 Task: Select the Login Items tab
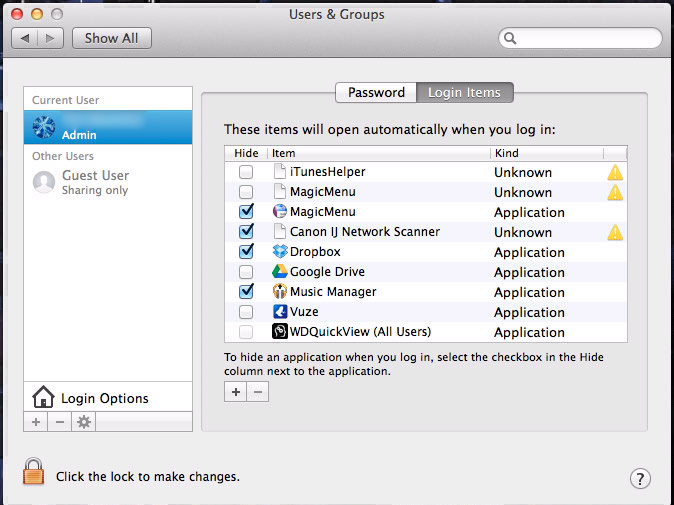pyautogui.click(x=465, y=92)
